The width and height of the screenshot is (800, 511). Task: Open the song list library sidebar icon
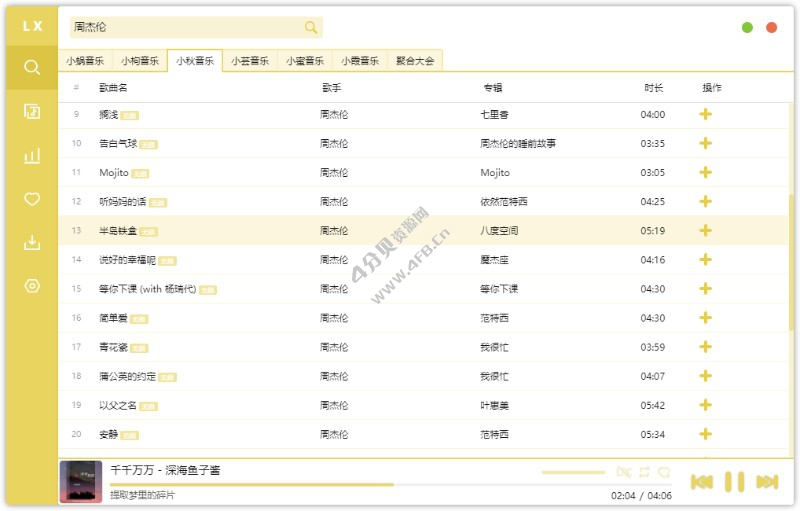click(x=32, y=111)
